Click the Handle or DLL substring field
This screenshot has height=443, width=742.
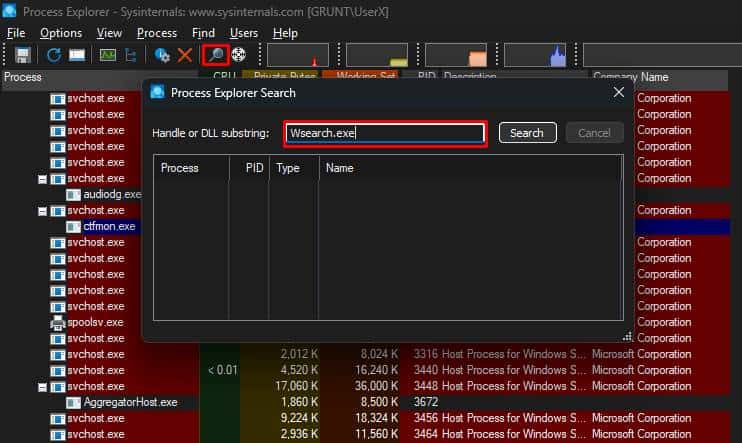(x=385, y=133)
